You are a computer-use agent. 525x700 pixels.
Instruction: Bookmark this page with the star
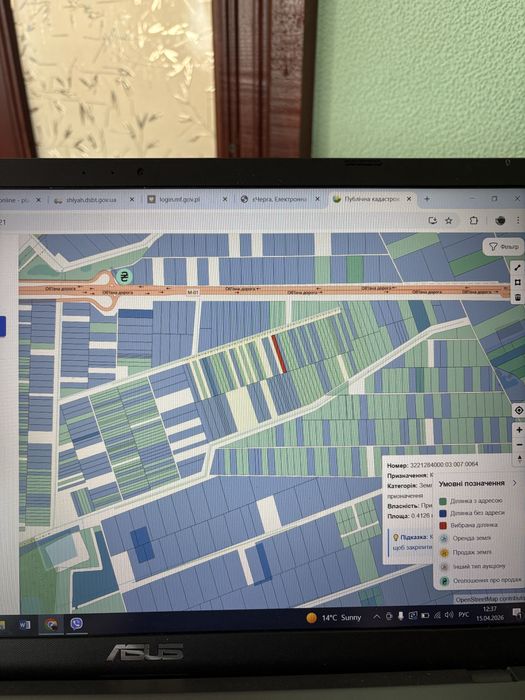(x=449, y=221)
